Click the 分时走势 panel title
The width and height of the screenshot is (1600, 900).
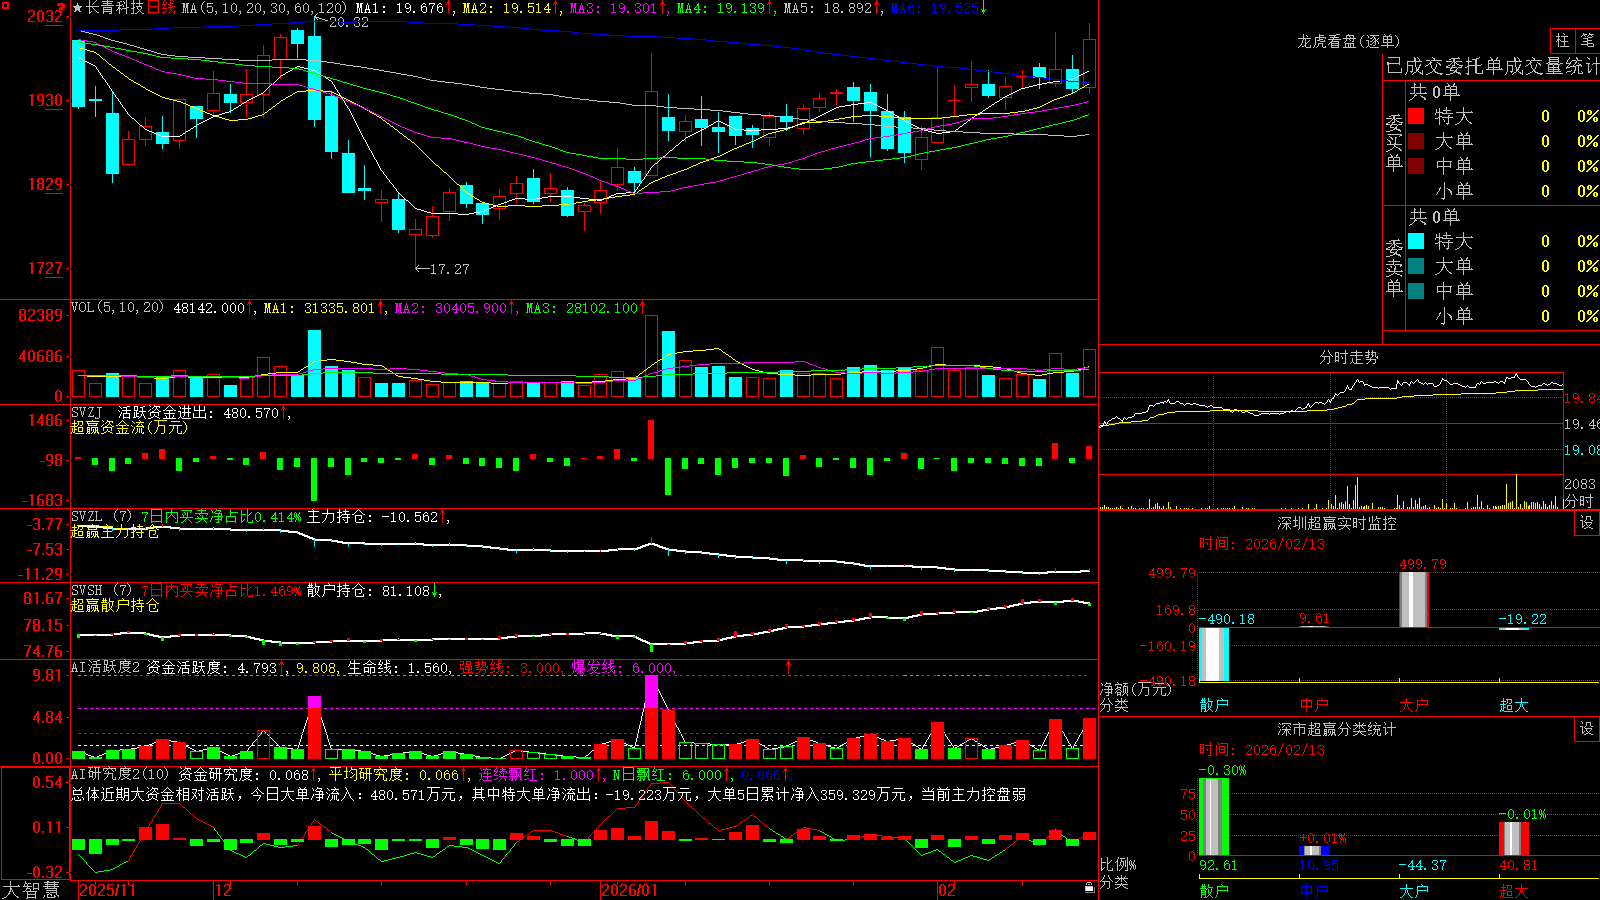click(x=1348, y=357)
